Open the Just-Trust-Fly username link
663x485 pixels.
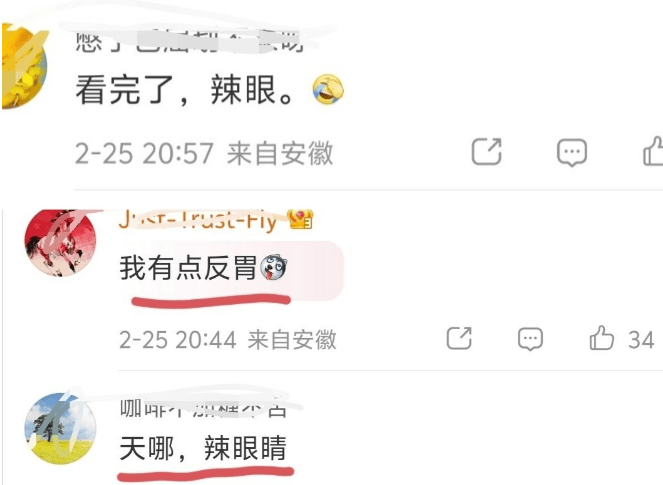coord(198,220)
